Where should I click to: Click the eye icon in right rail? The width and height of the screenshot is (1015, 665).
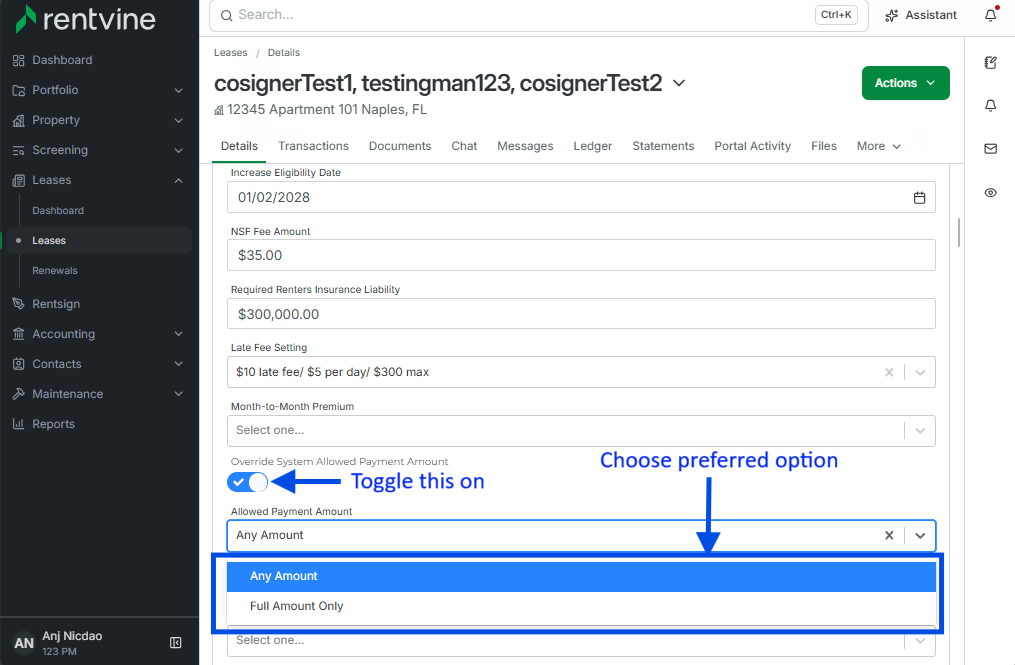990,192
